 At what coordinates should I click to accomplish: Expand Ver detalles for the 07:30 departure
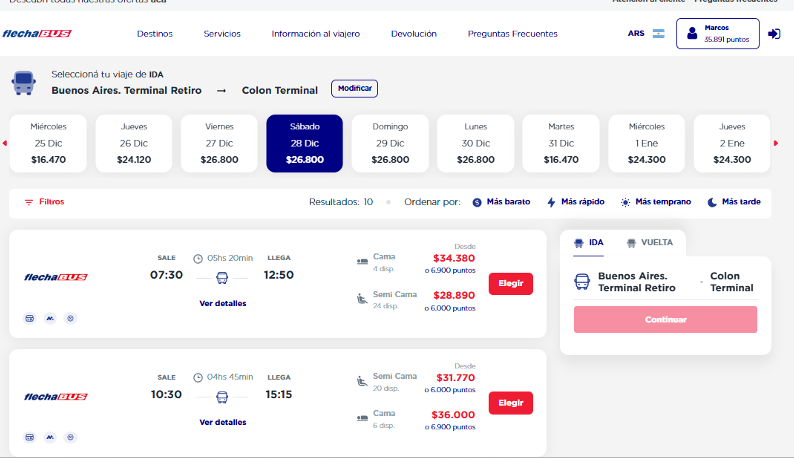point(222,303)
